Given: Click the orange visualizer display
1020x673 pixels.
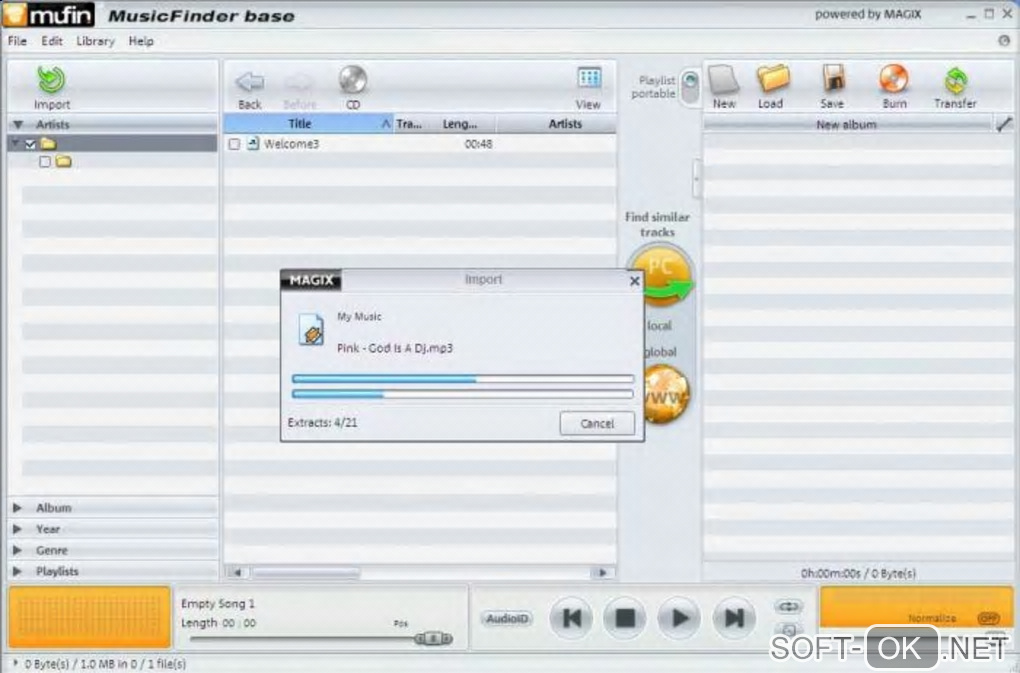Looking at the screenshot, I should pyautogui.click(x=90, y=618).
